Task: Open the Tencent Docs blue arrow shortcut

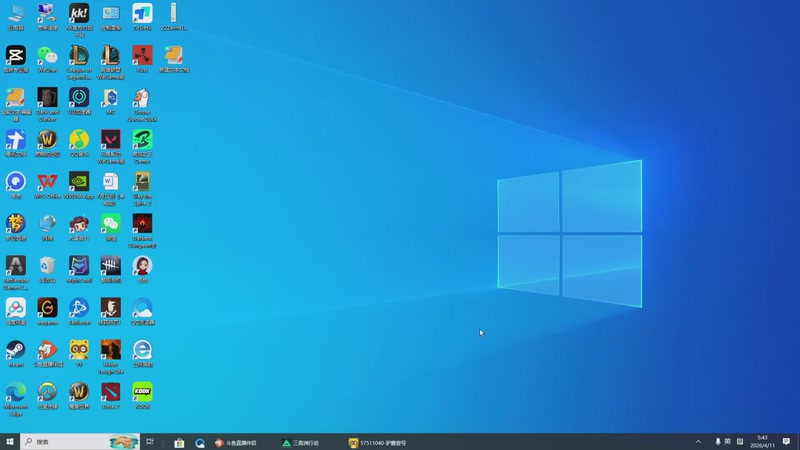Action: [x=16, y=143]
